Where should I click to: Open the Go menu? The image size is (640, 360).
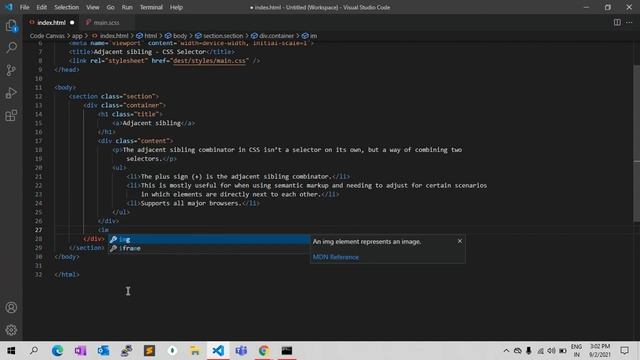[110, 7]
